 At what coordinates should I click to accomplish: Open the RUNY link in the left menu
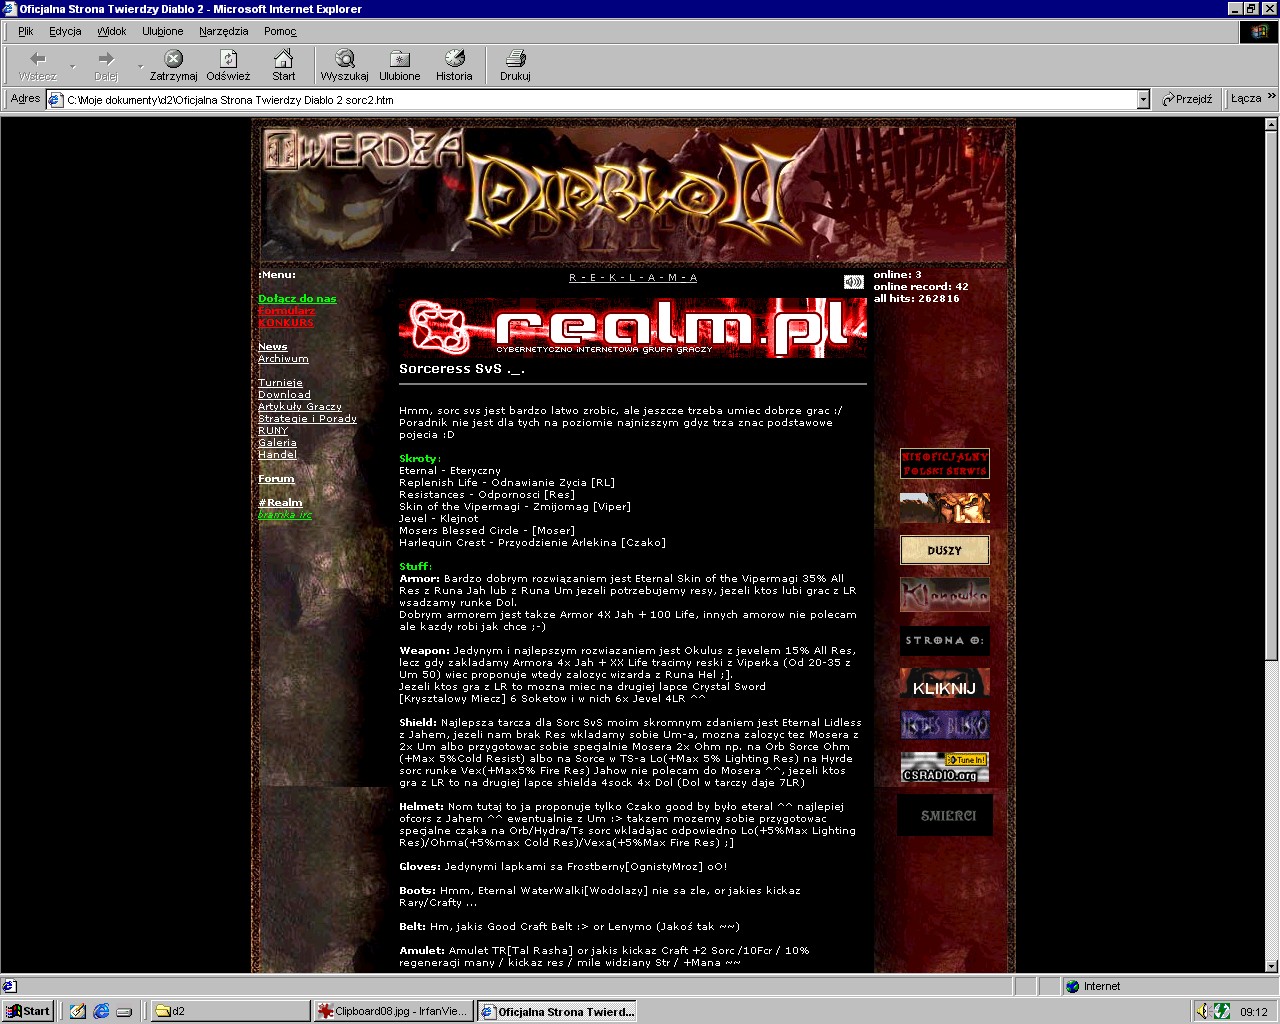click(272, 431)
